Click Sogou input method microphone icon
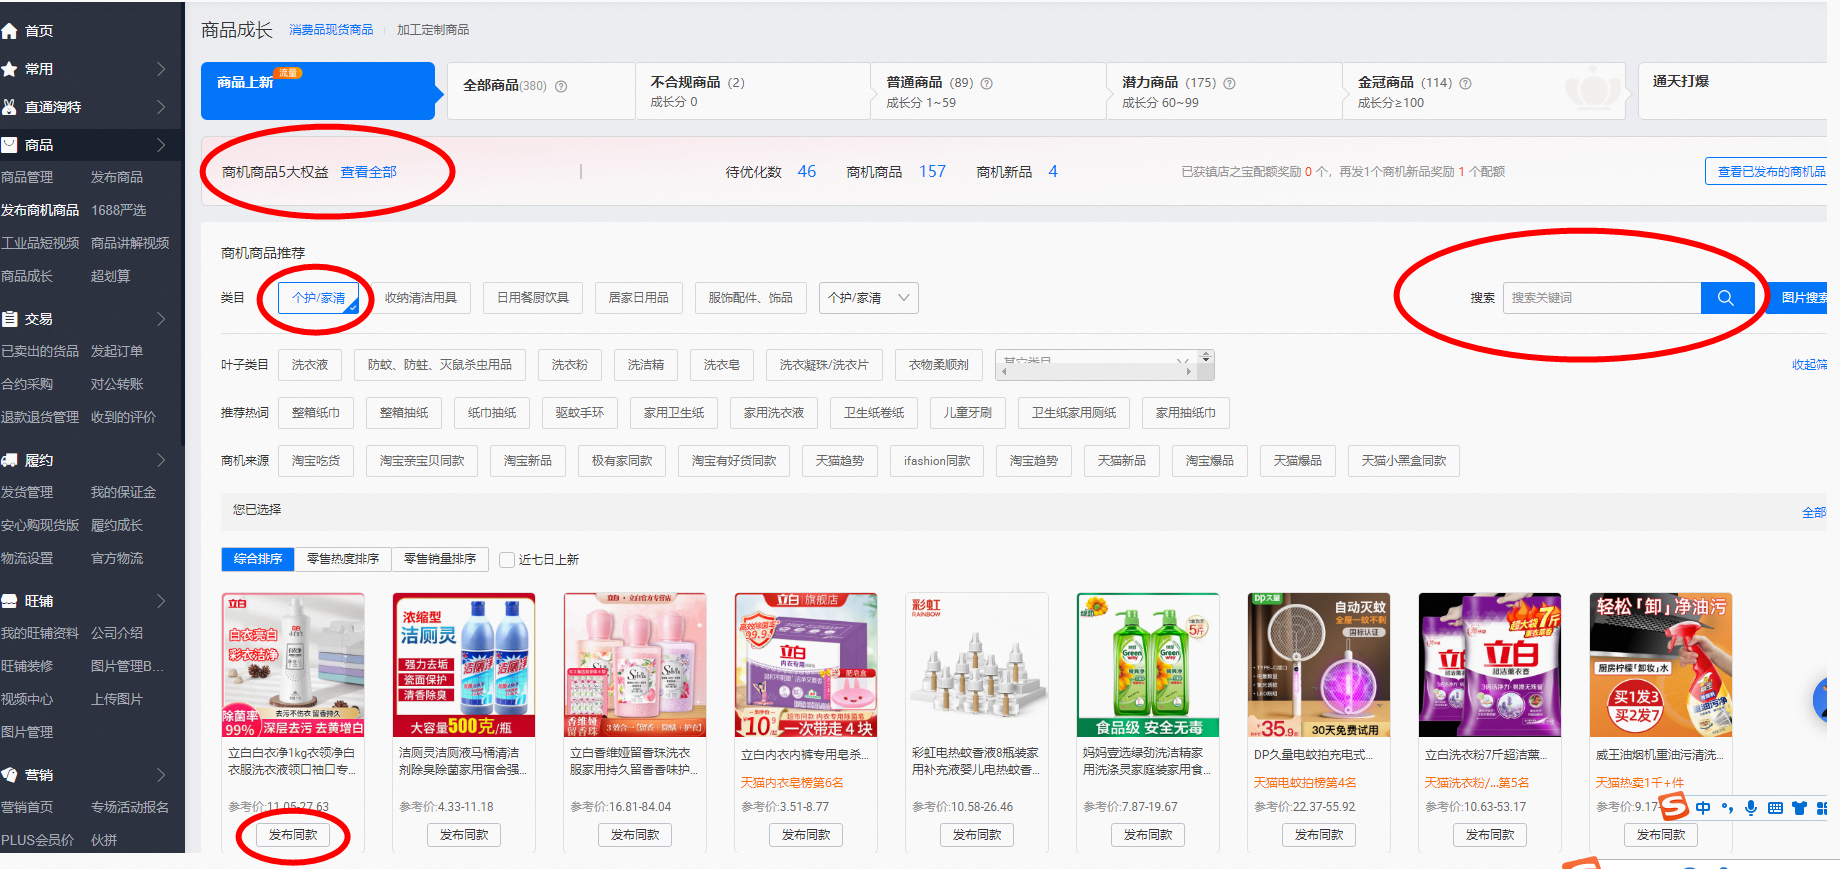This screenshot has width=1840, height=869. tap(1751, 808)
